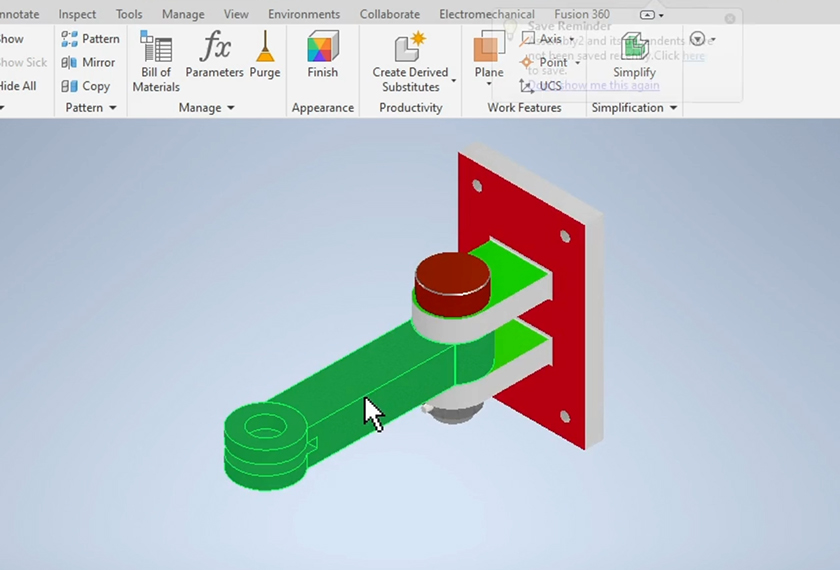Choose the Pattern component tool

[x=90, y=39]
